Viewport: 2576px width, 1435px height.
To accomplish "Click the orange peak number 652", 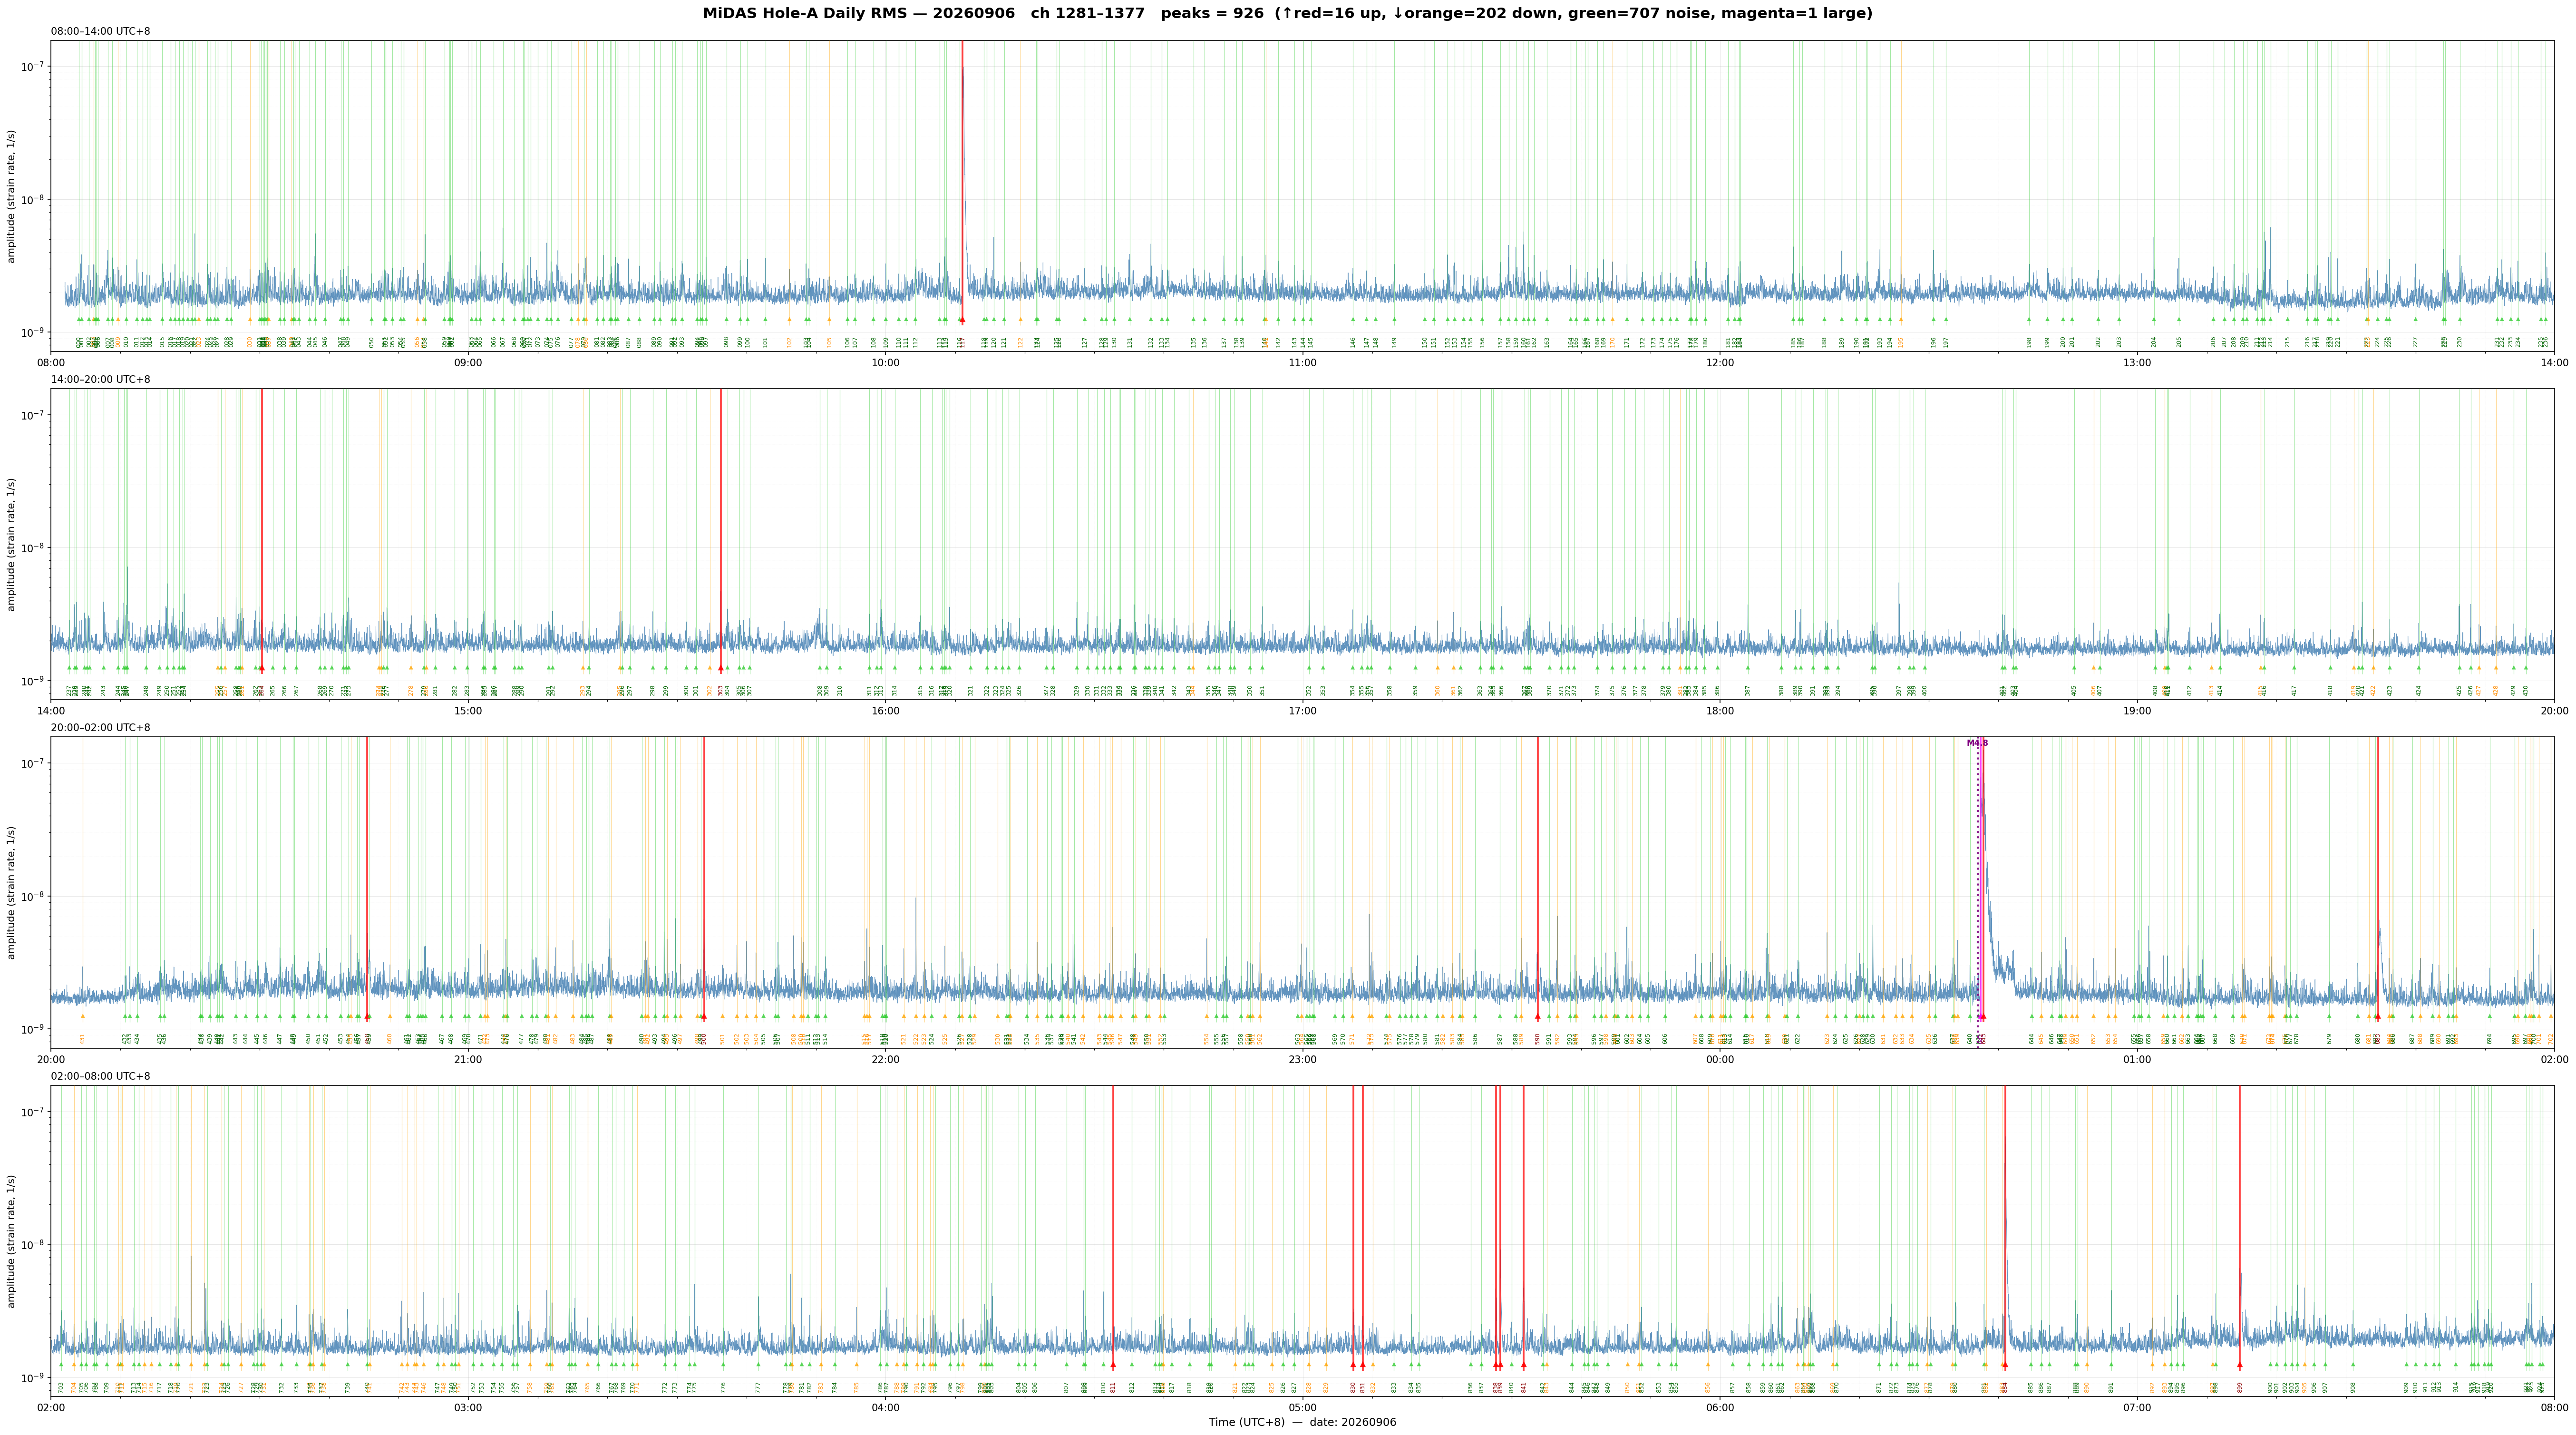I will coord(2094,1039).
